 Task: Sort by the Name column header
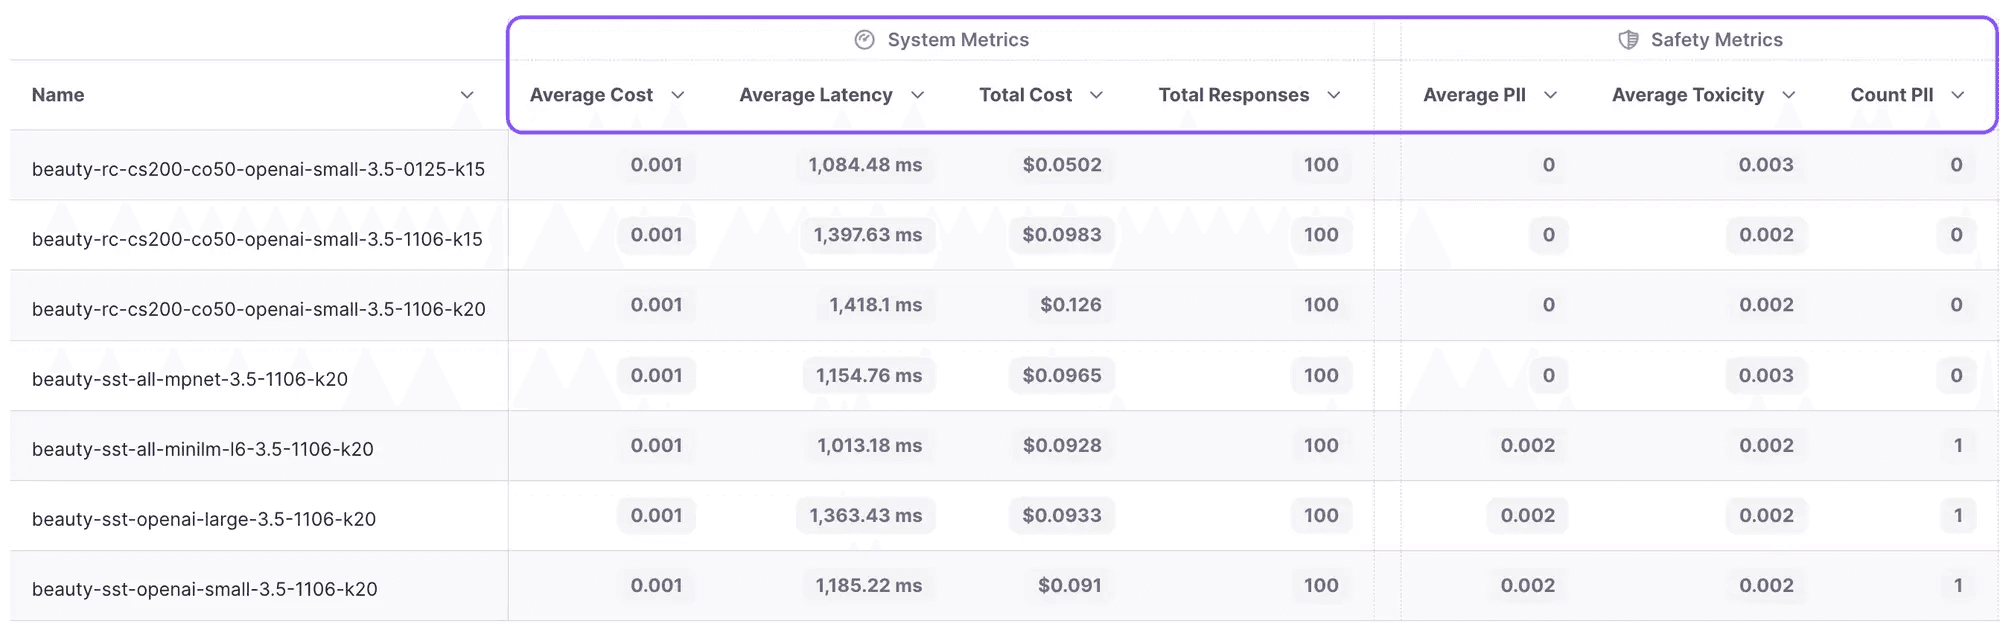pos(58,95)
